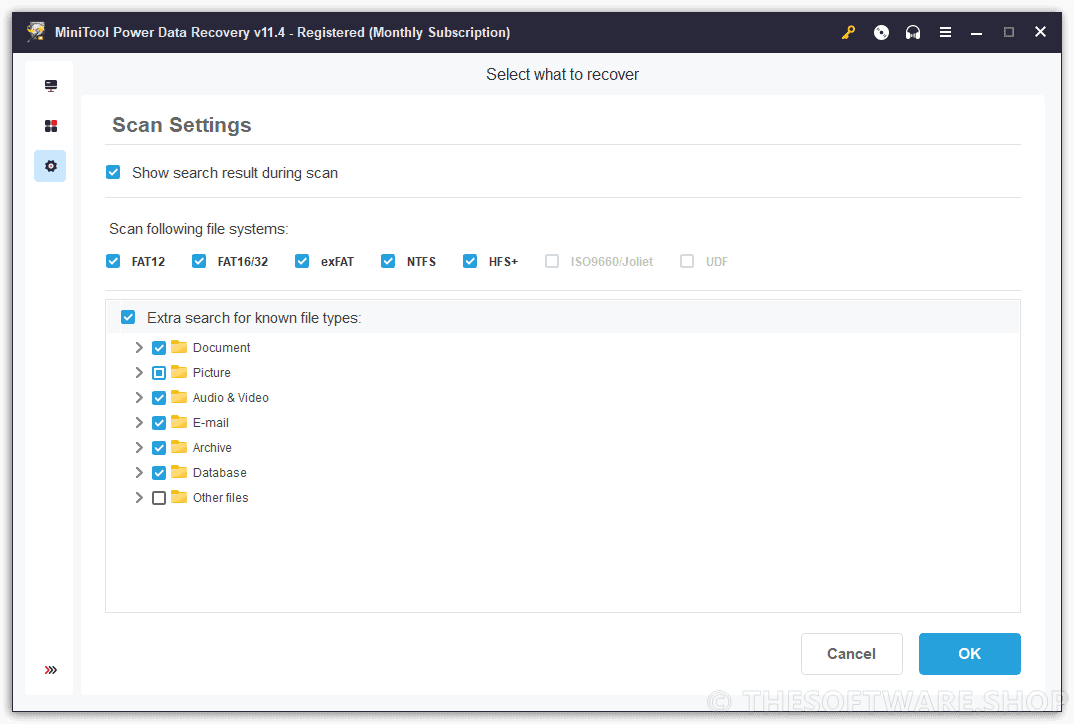The height and width of the screenshot is (724, 1074).
Task: Select the E-mail tree label
Action: pos(211,423)
